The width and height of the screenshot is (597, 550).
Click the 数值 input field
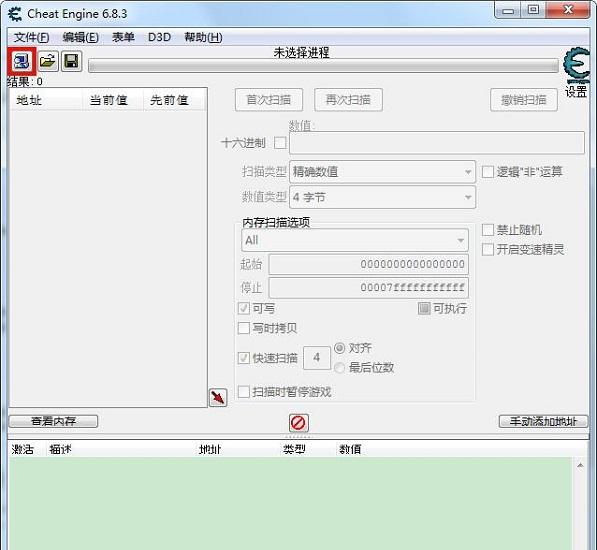(x=437, y=143)
